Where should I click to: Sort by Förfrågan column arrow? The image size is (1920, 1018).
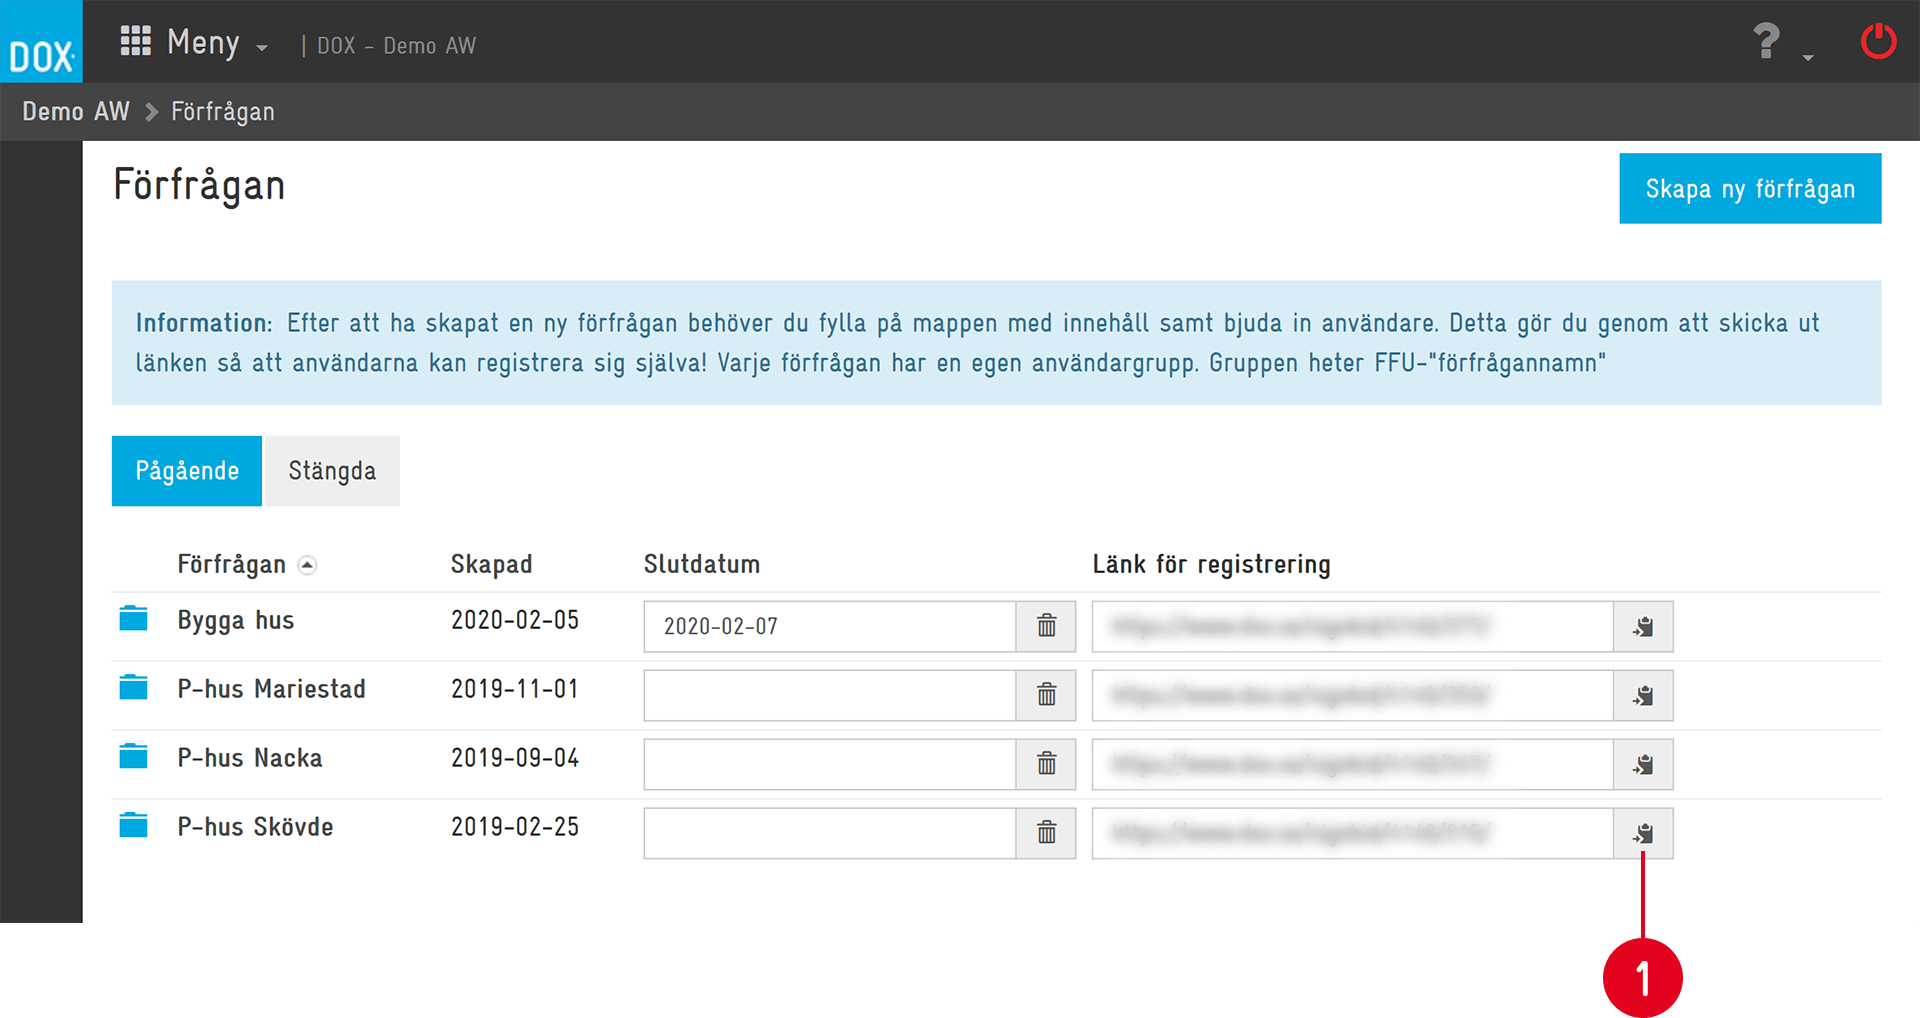coord(308,565)
